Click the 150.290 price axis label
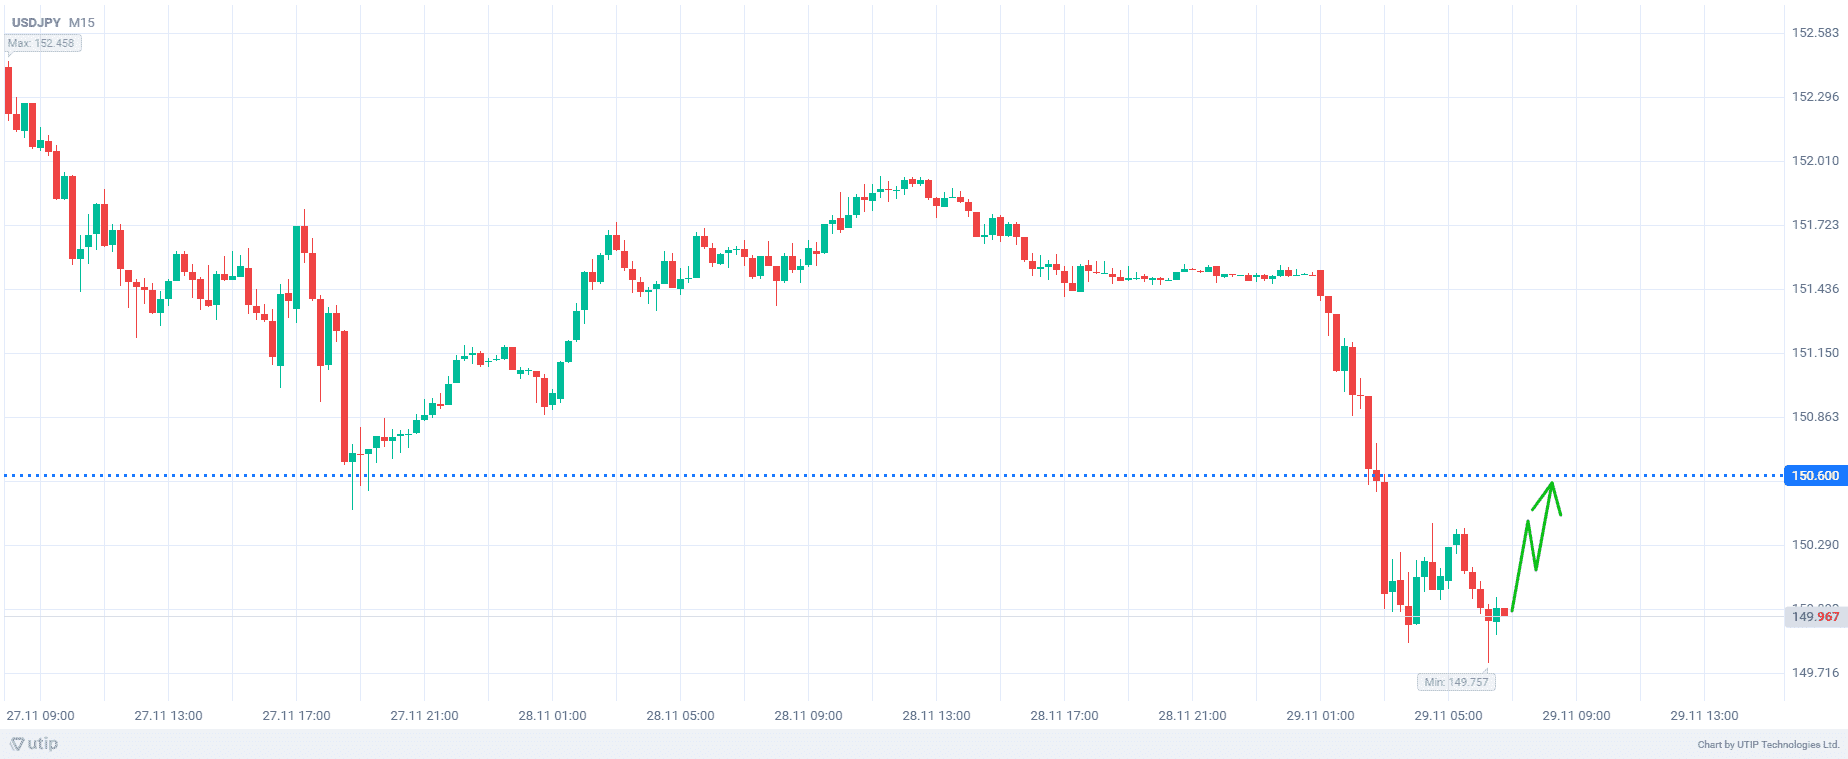This screenshot has width=1848, height=759. tap(1815, 545)
